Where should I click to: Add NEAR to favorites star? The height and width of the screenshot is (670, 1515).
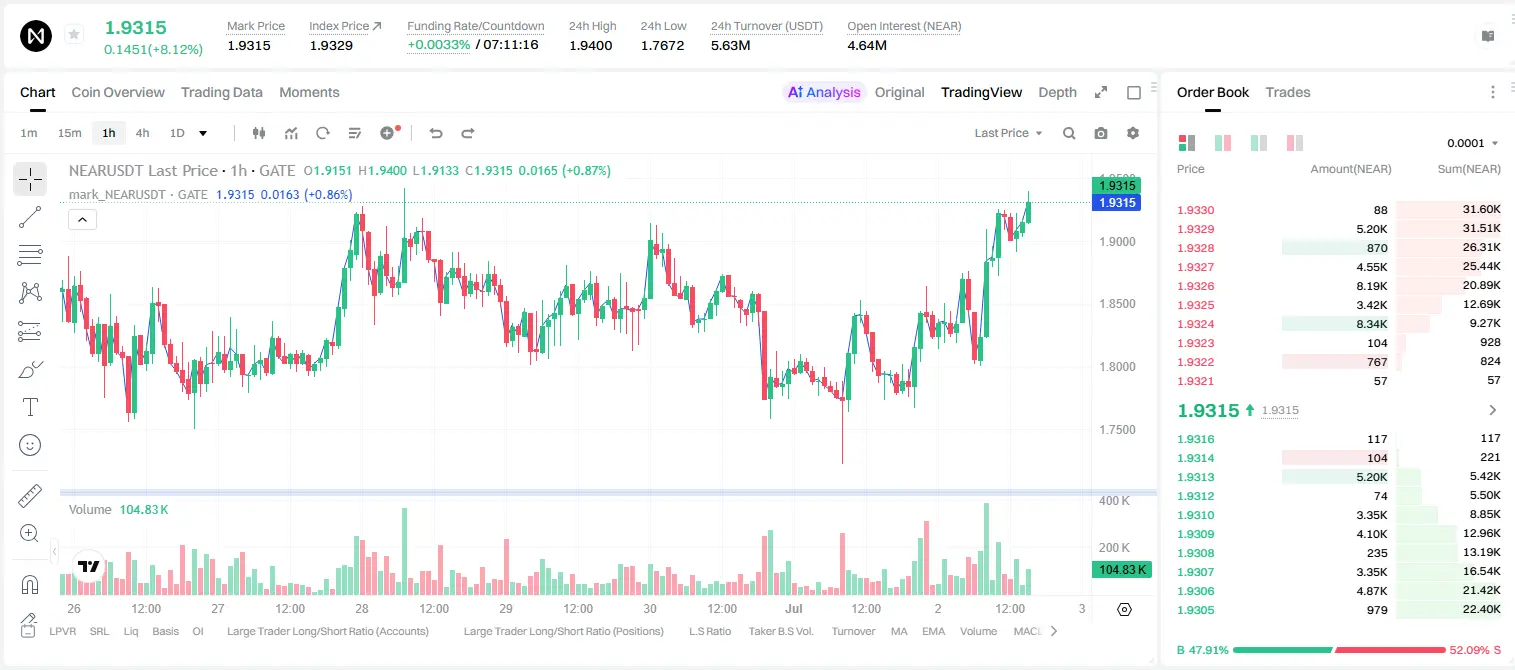tap(74, 35)
